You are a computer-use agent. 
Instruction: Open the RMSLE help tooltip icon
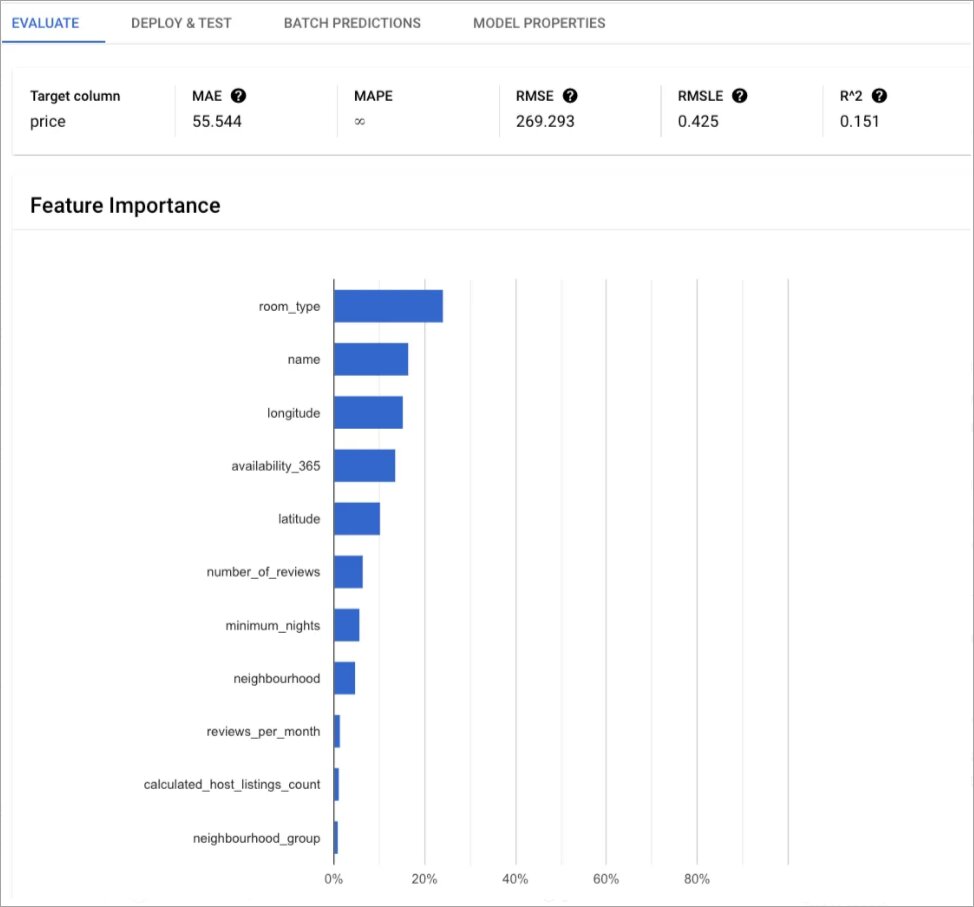pos(739,96)
